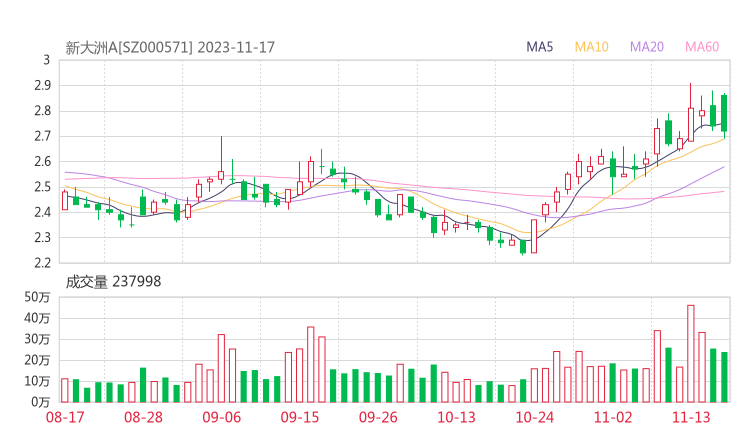Viewport: 740px width, 440px height.
Task: Click the 2.5 price axis label
Action: (42, 187)
